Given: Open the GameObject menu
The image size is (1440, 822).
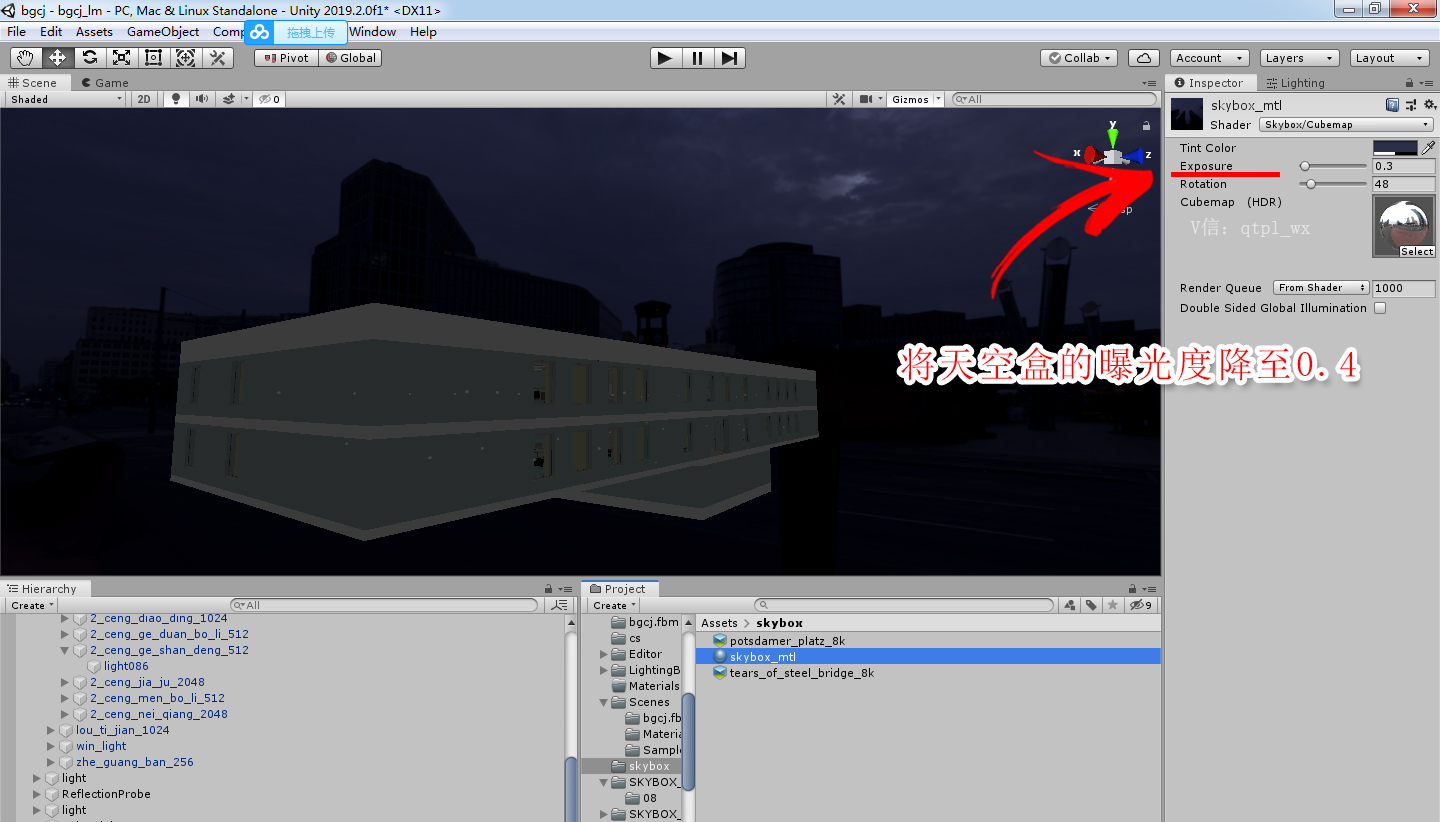Looking at the screenshot, I should tap(163, 32).
